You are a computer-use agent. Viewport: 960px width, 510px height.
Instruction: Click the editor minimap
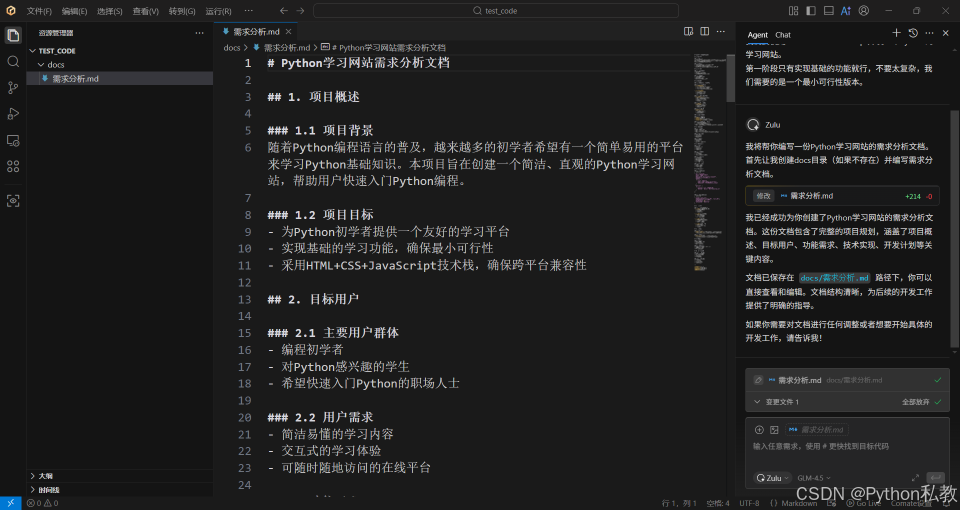[x=710, y=162]
